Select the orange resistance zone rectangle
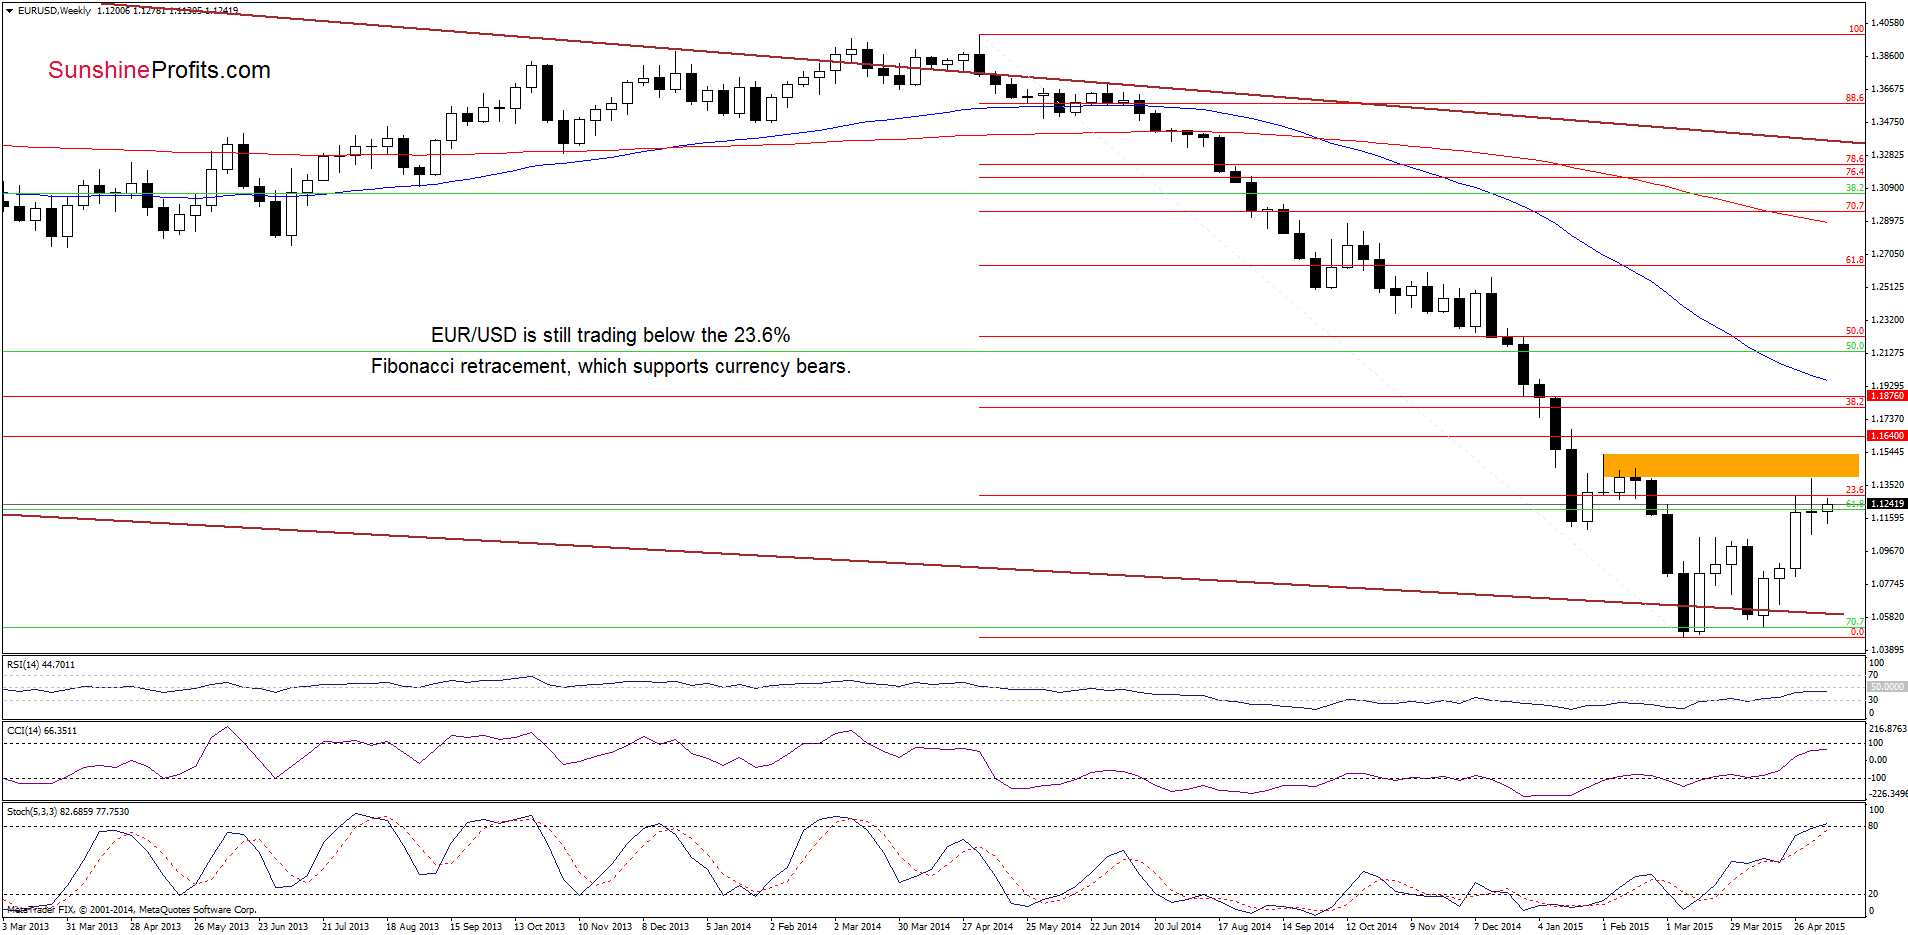 1730,465
